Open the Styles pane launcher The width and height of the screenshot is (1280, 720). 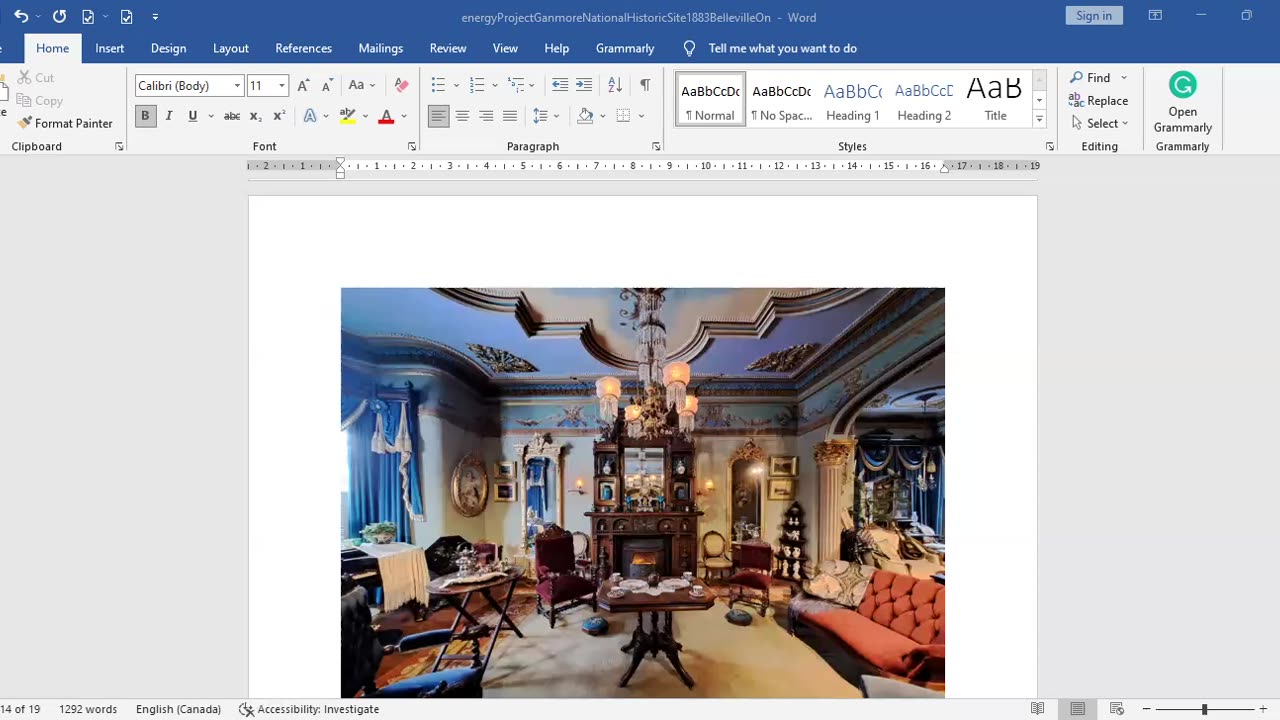click(1049, 147)
